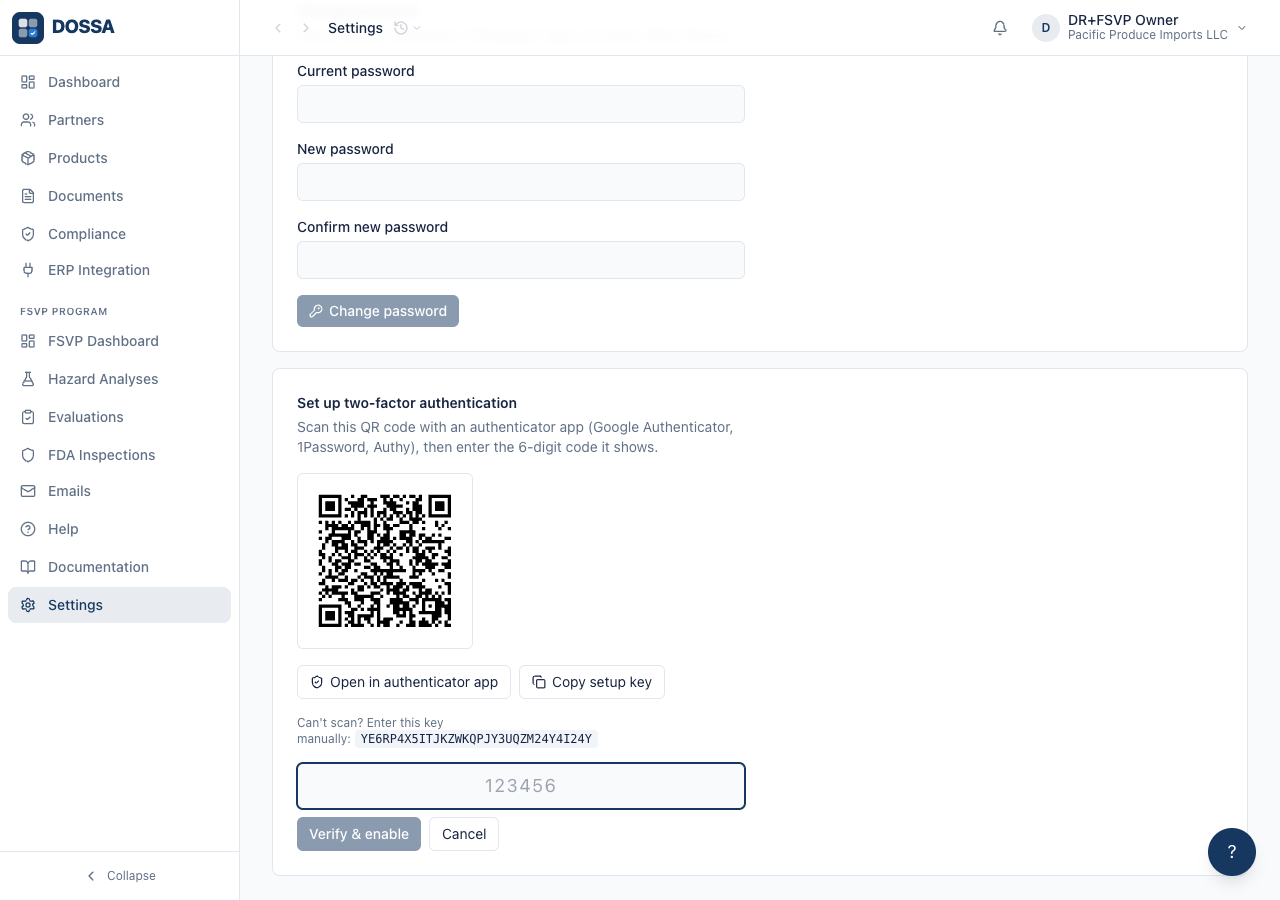Click the Help question-circle icon in sidebar

click(28, 529)
